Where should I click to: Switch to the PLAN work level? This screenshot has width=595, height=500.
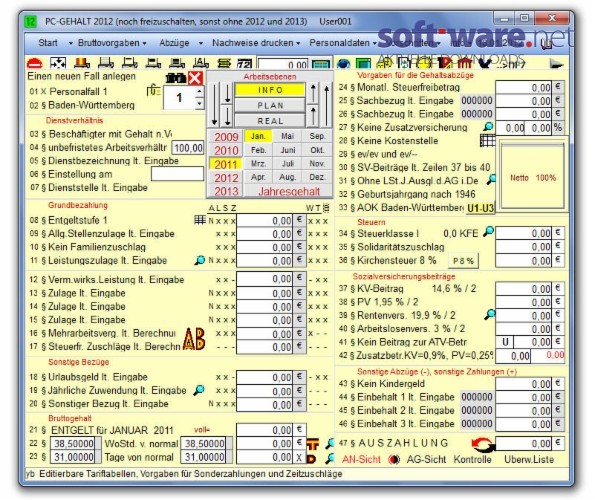[x=270, y=105]
